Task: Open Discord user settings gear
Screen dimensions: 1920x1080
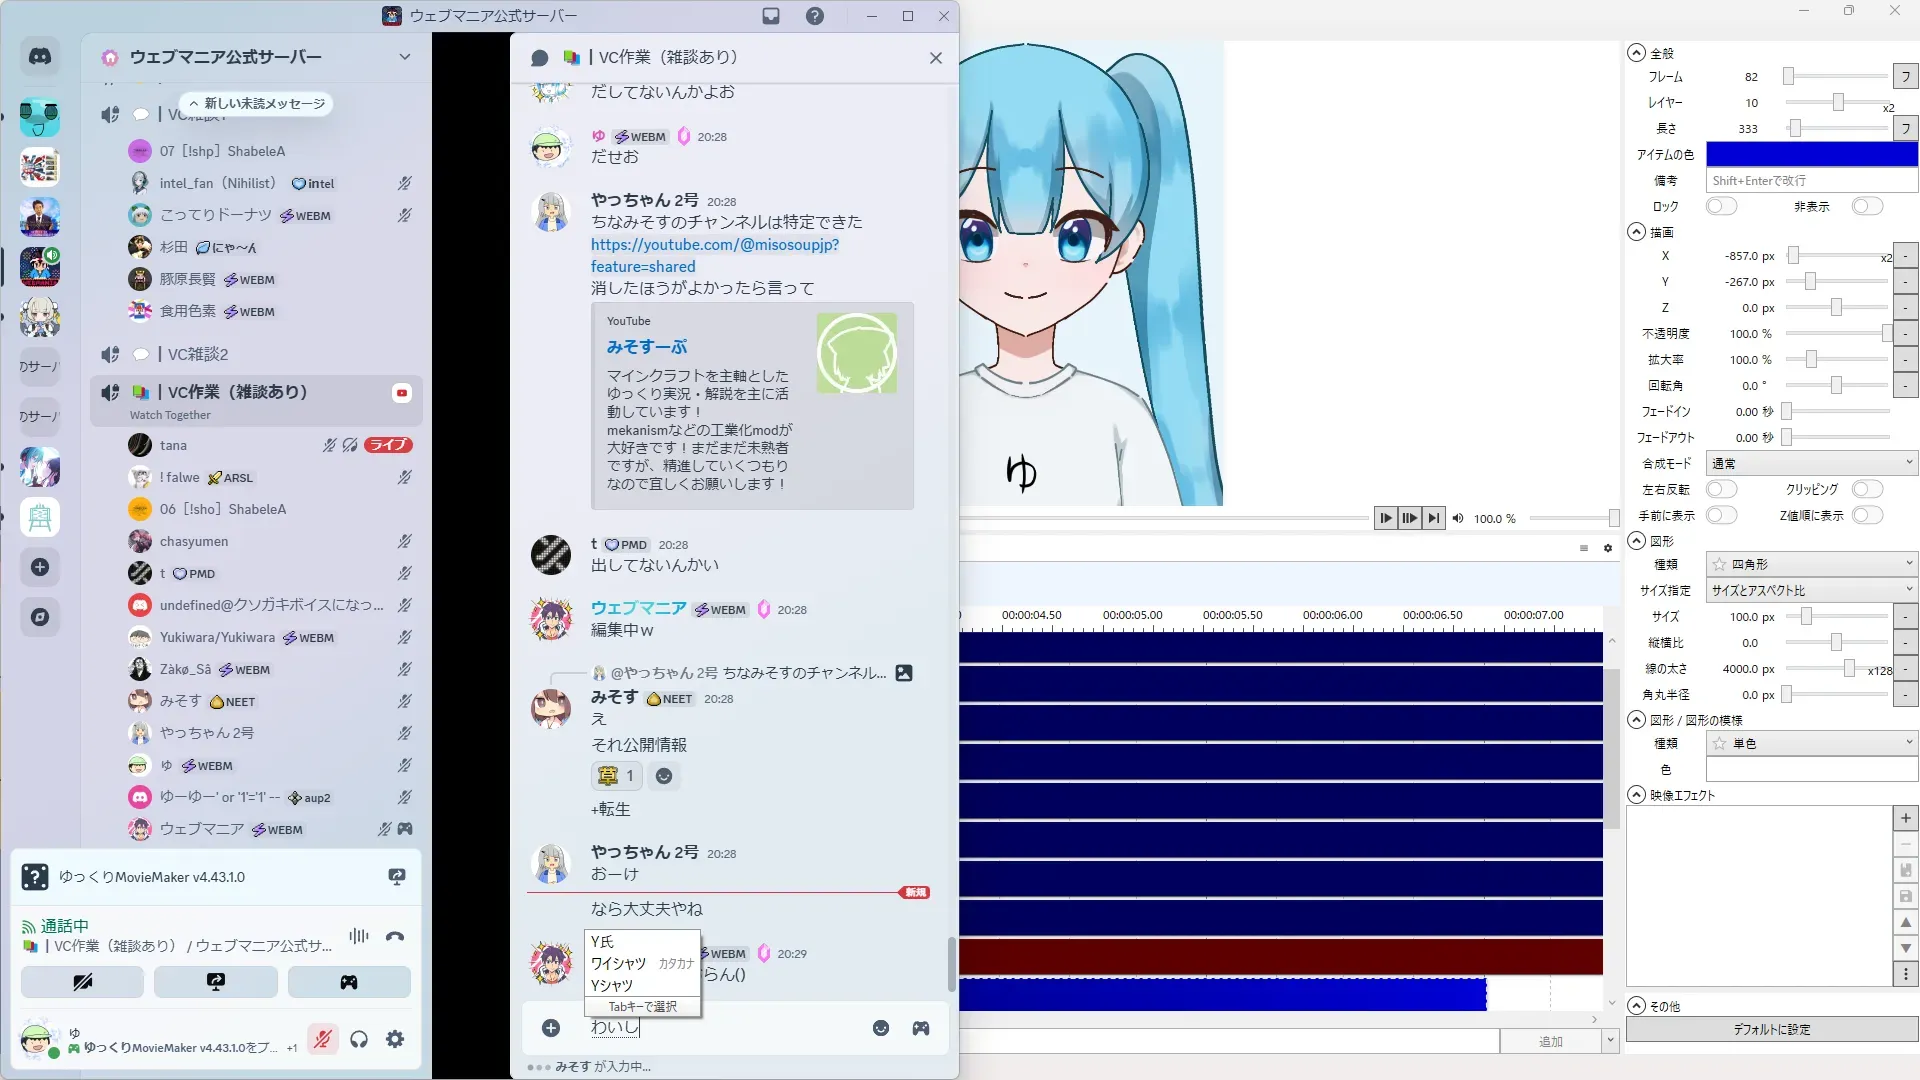Action: 395,1040
